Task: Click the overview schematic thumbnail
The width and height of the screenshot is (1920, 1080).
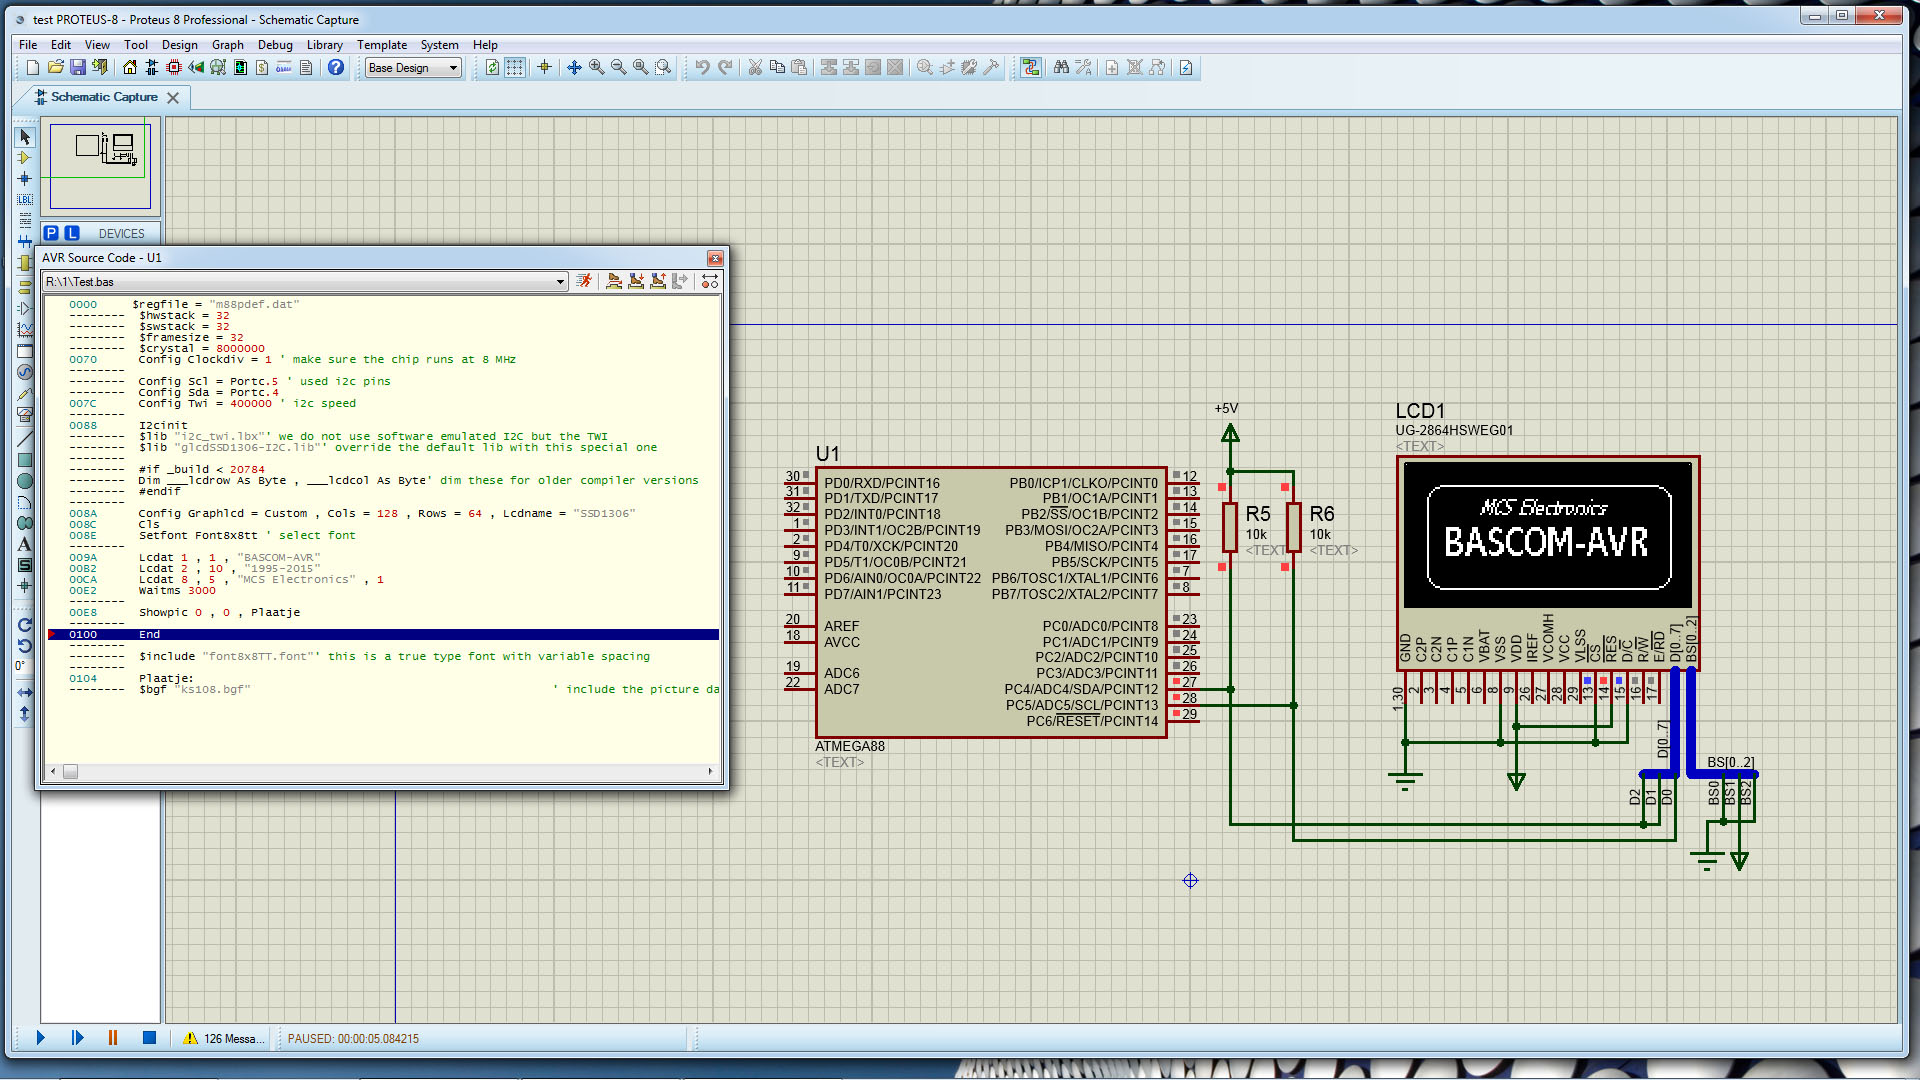Action: click(100, 166)
